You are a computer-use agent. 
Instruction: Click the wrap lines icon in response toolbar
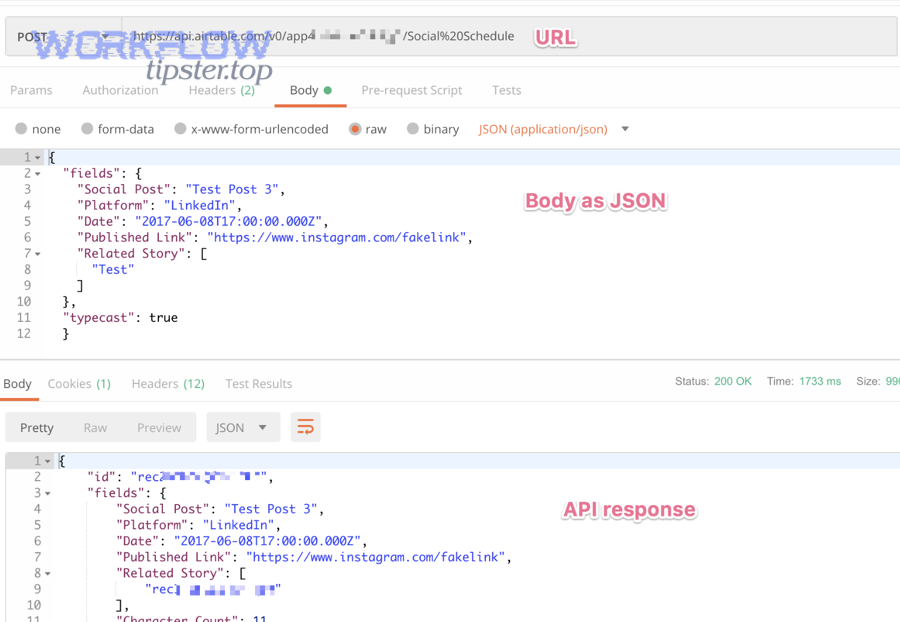pyautogui.click(x=305, y=428)
